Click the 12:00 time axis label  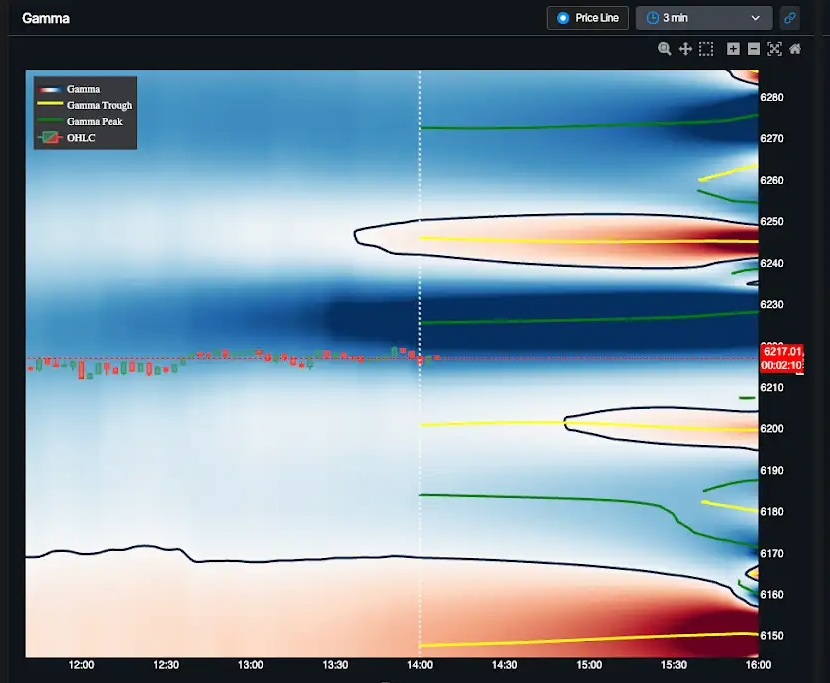[x=82, y=665]
